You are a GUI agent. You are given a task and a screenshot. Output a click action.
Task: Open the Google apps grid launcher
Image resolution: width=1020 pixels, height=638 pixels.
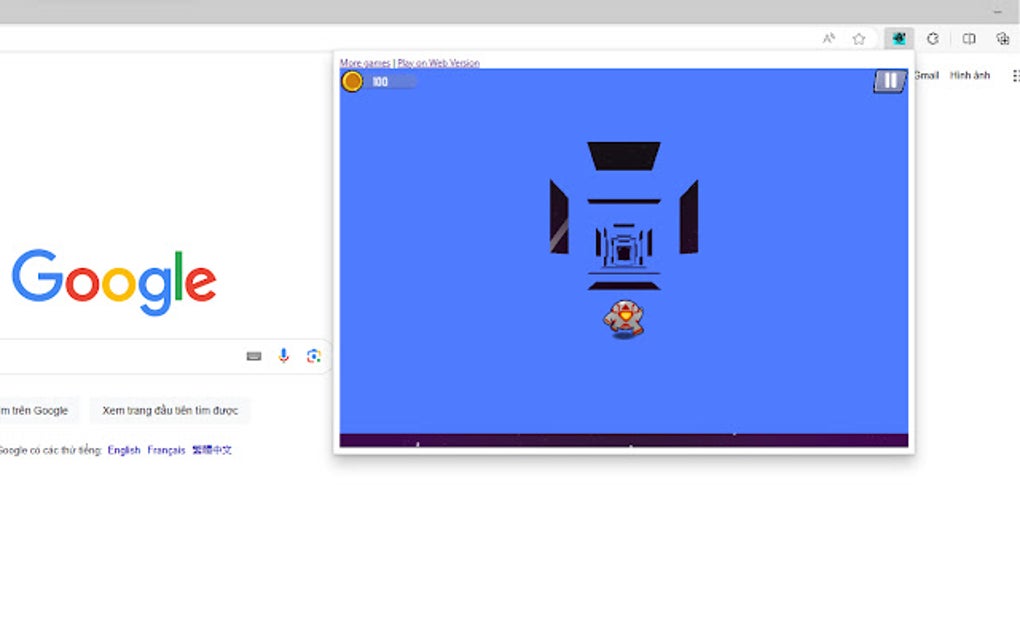(x=1016, y=75)
